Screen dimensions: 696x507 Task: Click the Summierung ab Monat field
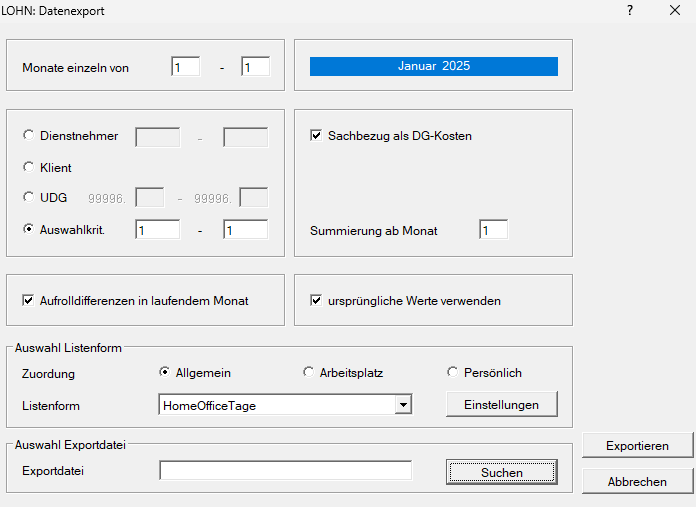click(x=493, y=230)
